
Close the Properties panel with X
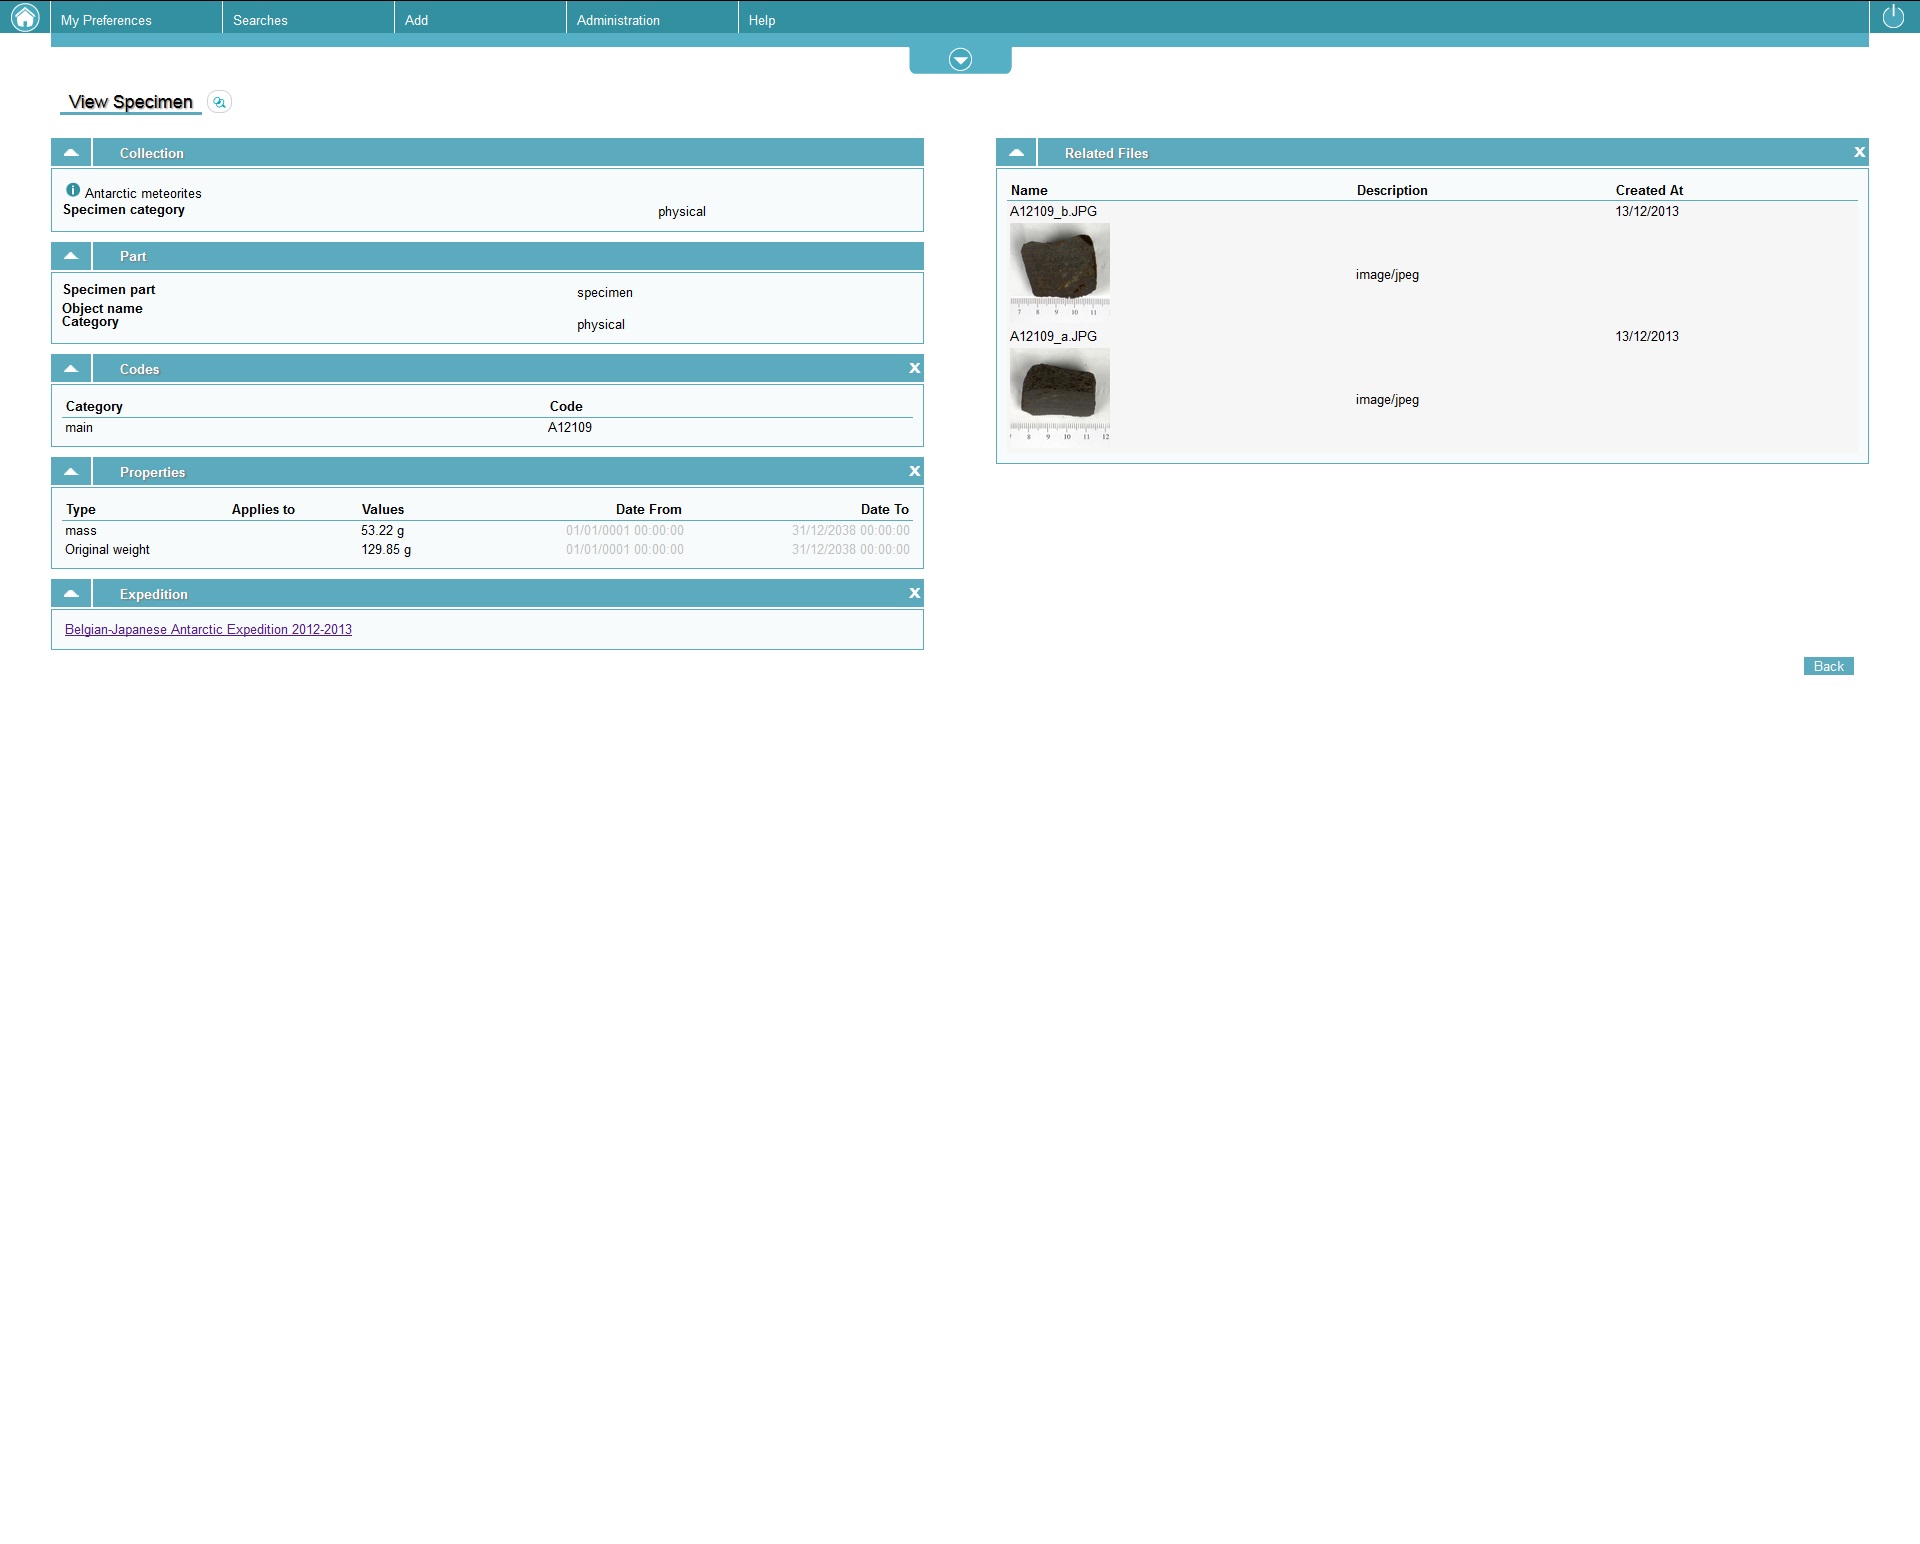(x=914, y=472)
